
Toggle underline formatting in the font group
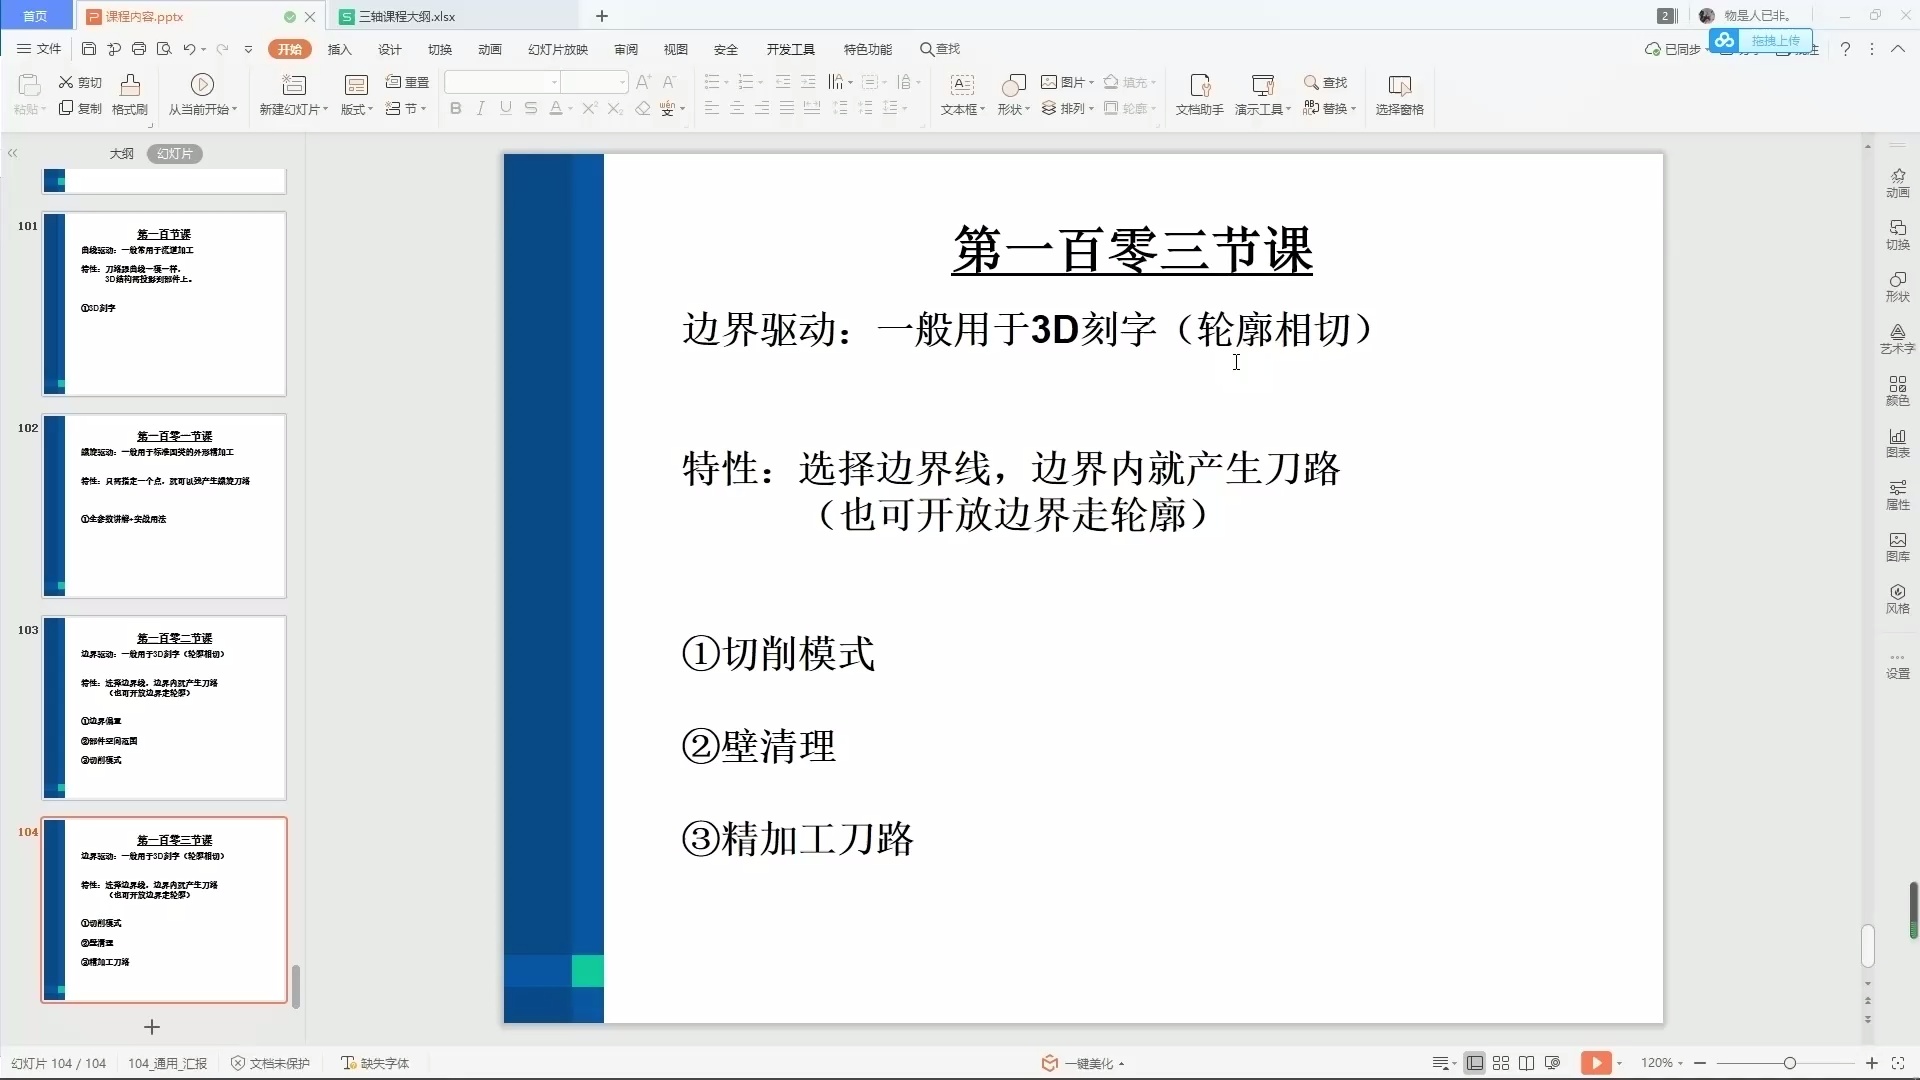(x=506, y=109)
